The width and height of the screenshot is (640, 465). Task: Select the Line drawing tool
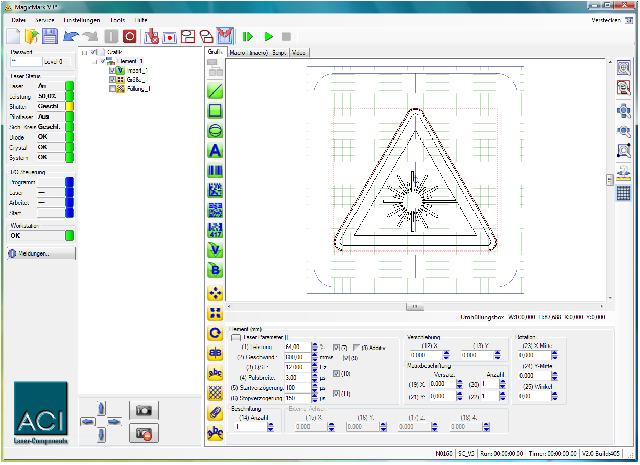click(214, 91)
